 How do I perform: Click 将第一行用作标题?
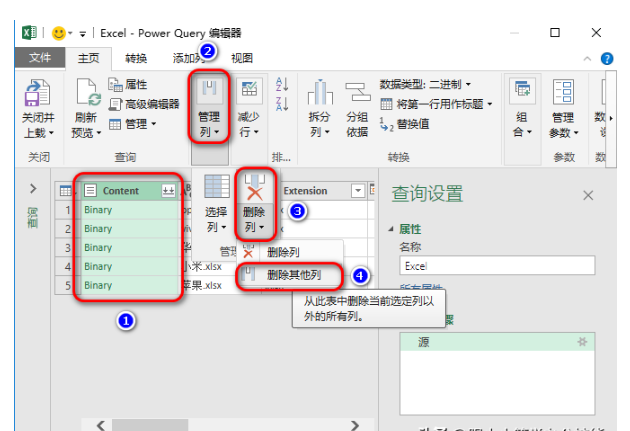pyautogui.click(x=436, y=104)
